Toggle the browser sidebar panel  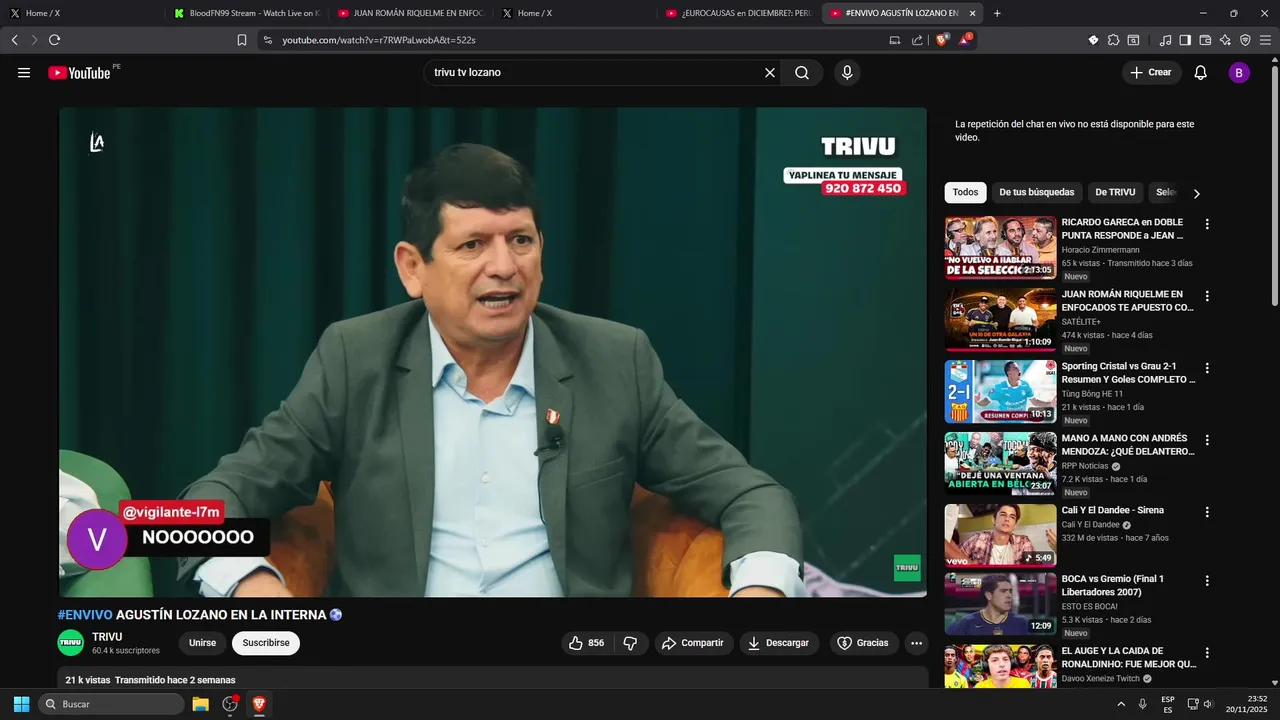(x=1185, y=40)
